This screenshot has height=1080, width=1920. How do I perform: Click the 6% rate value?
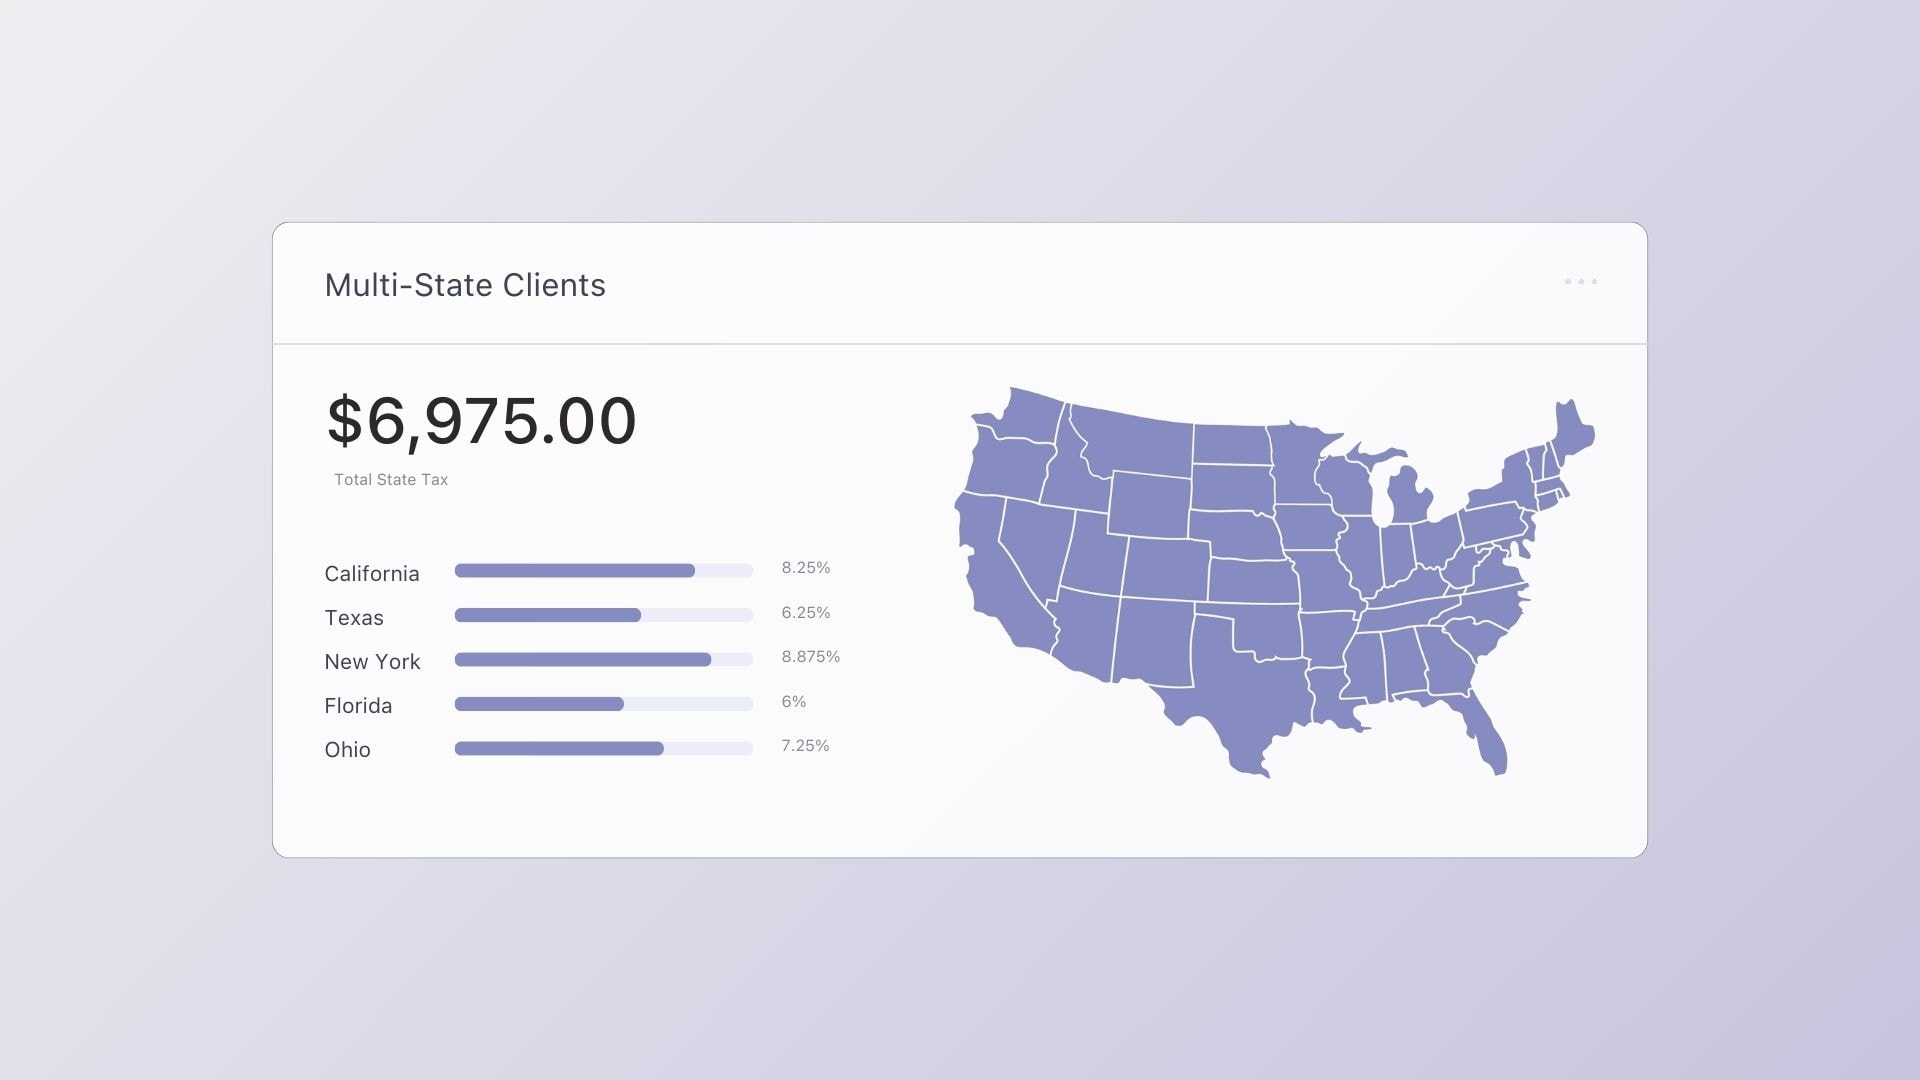tap(794, 702)
